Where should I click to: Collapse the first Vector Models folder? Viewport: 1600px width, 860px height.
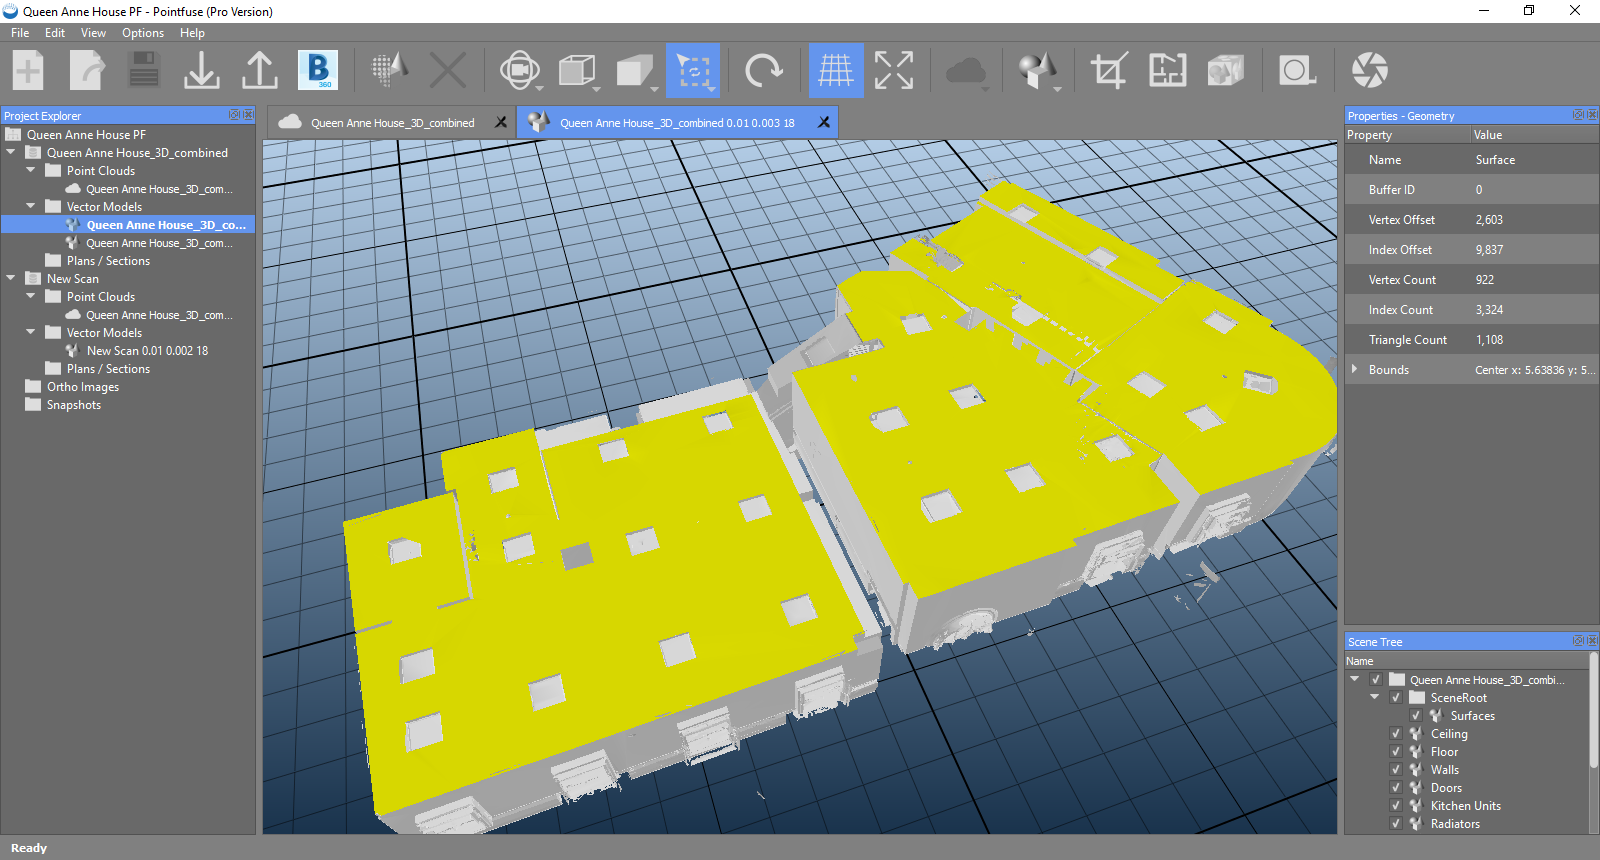click(31, 207)
